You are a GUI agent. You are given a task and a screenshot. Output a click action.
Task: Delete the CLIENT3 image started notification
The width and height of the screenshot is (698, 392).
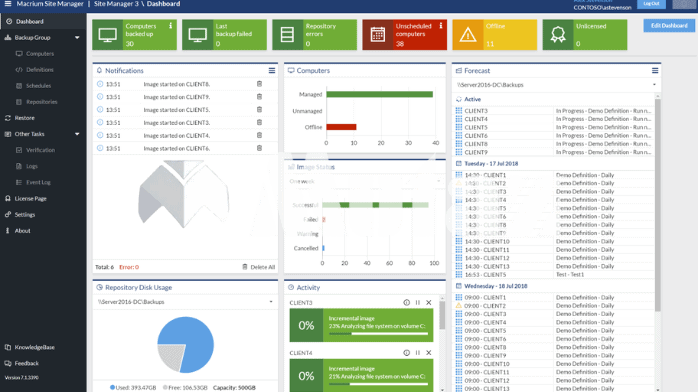coord(259,122)
